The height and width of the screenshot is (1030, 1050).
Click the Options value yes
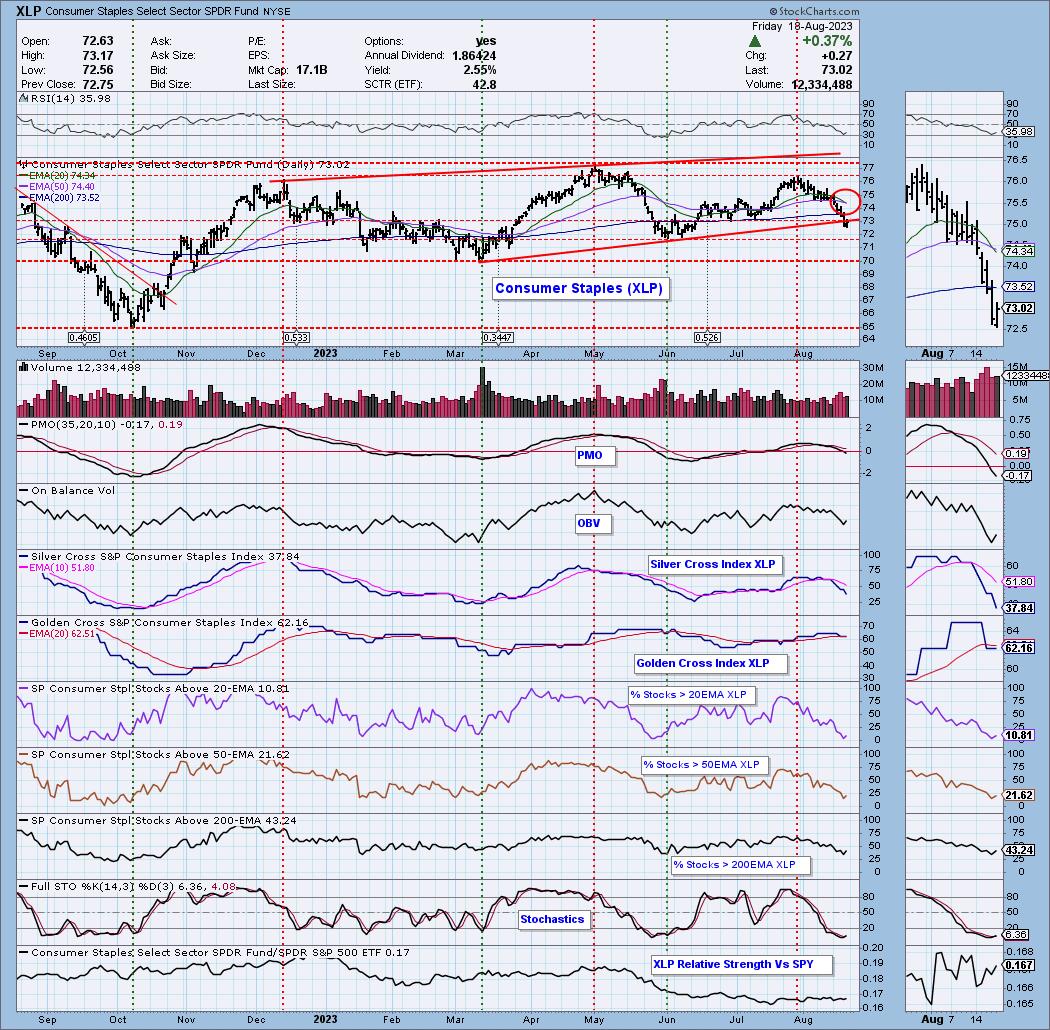[x=485, y=42]
